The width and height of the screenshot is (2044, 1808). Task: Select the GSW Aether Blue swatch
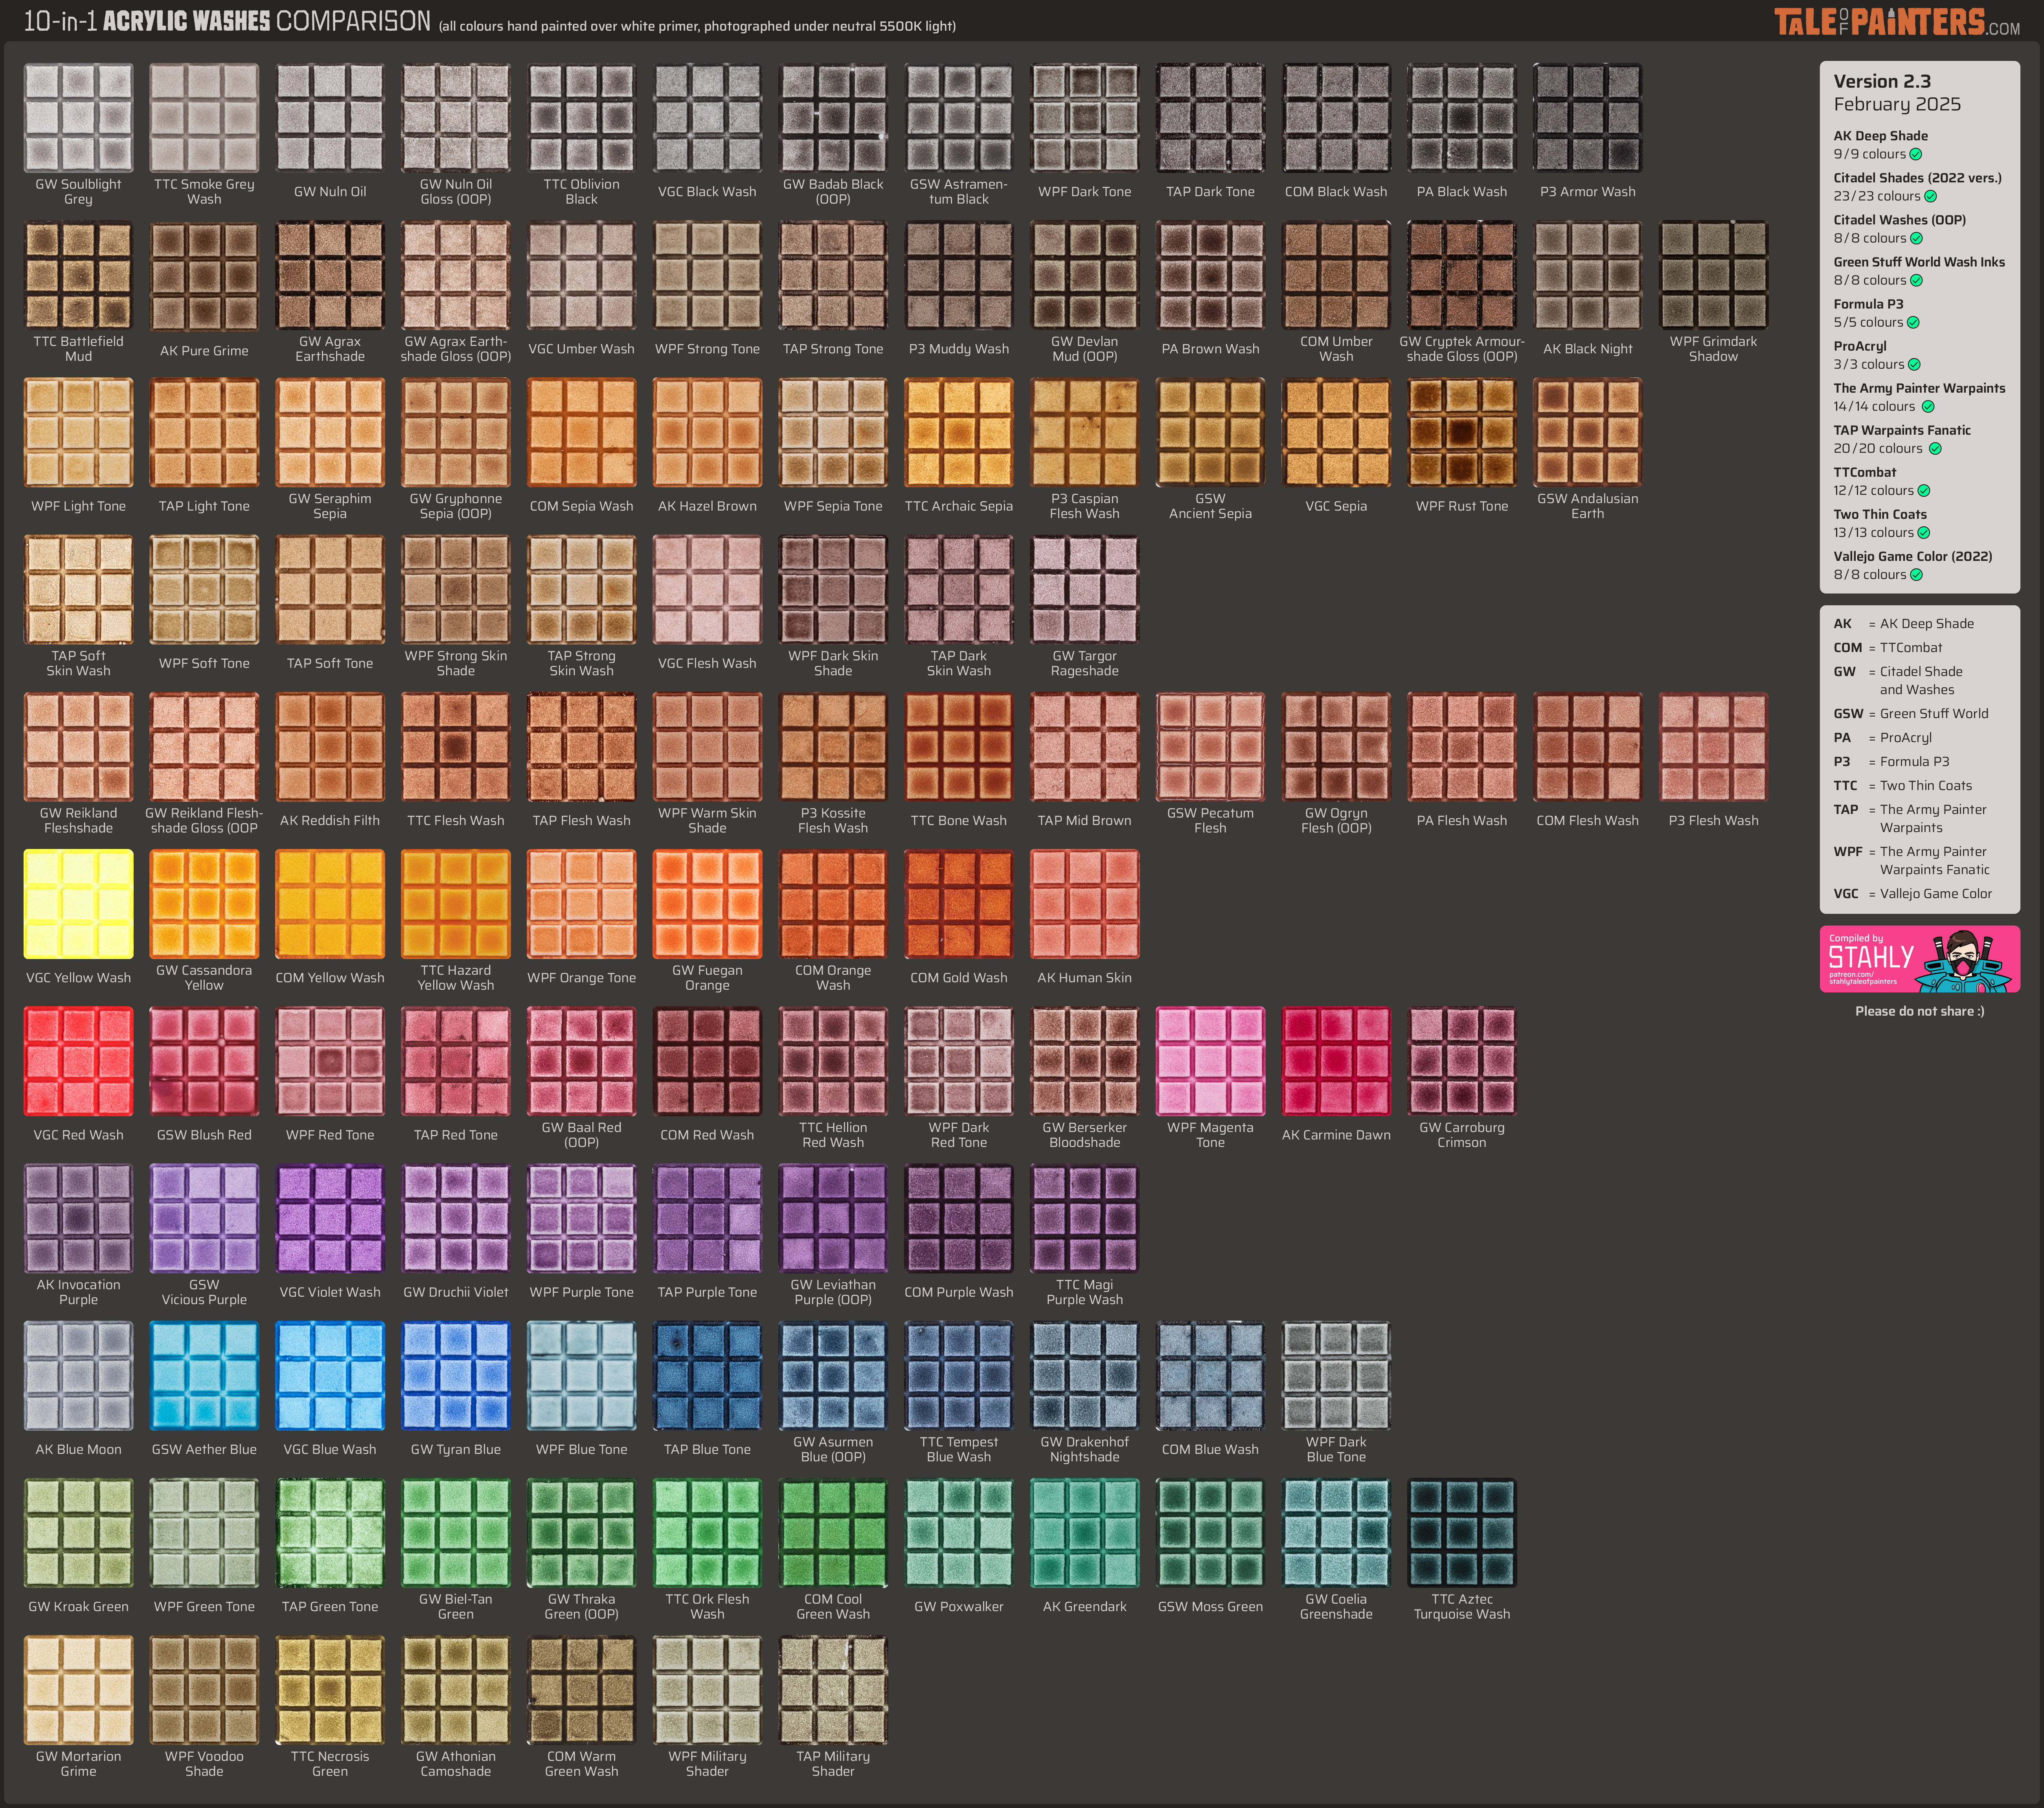tap(204, 1376)
